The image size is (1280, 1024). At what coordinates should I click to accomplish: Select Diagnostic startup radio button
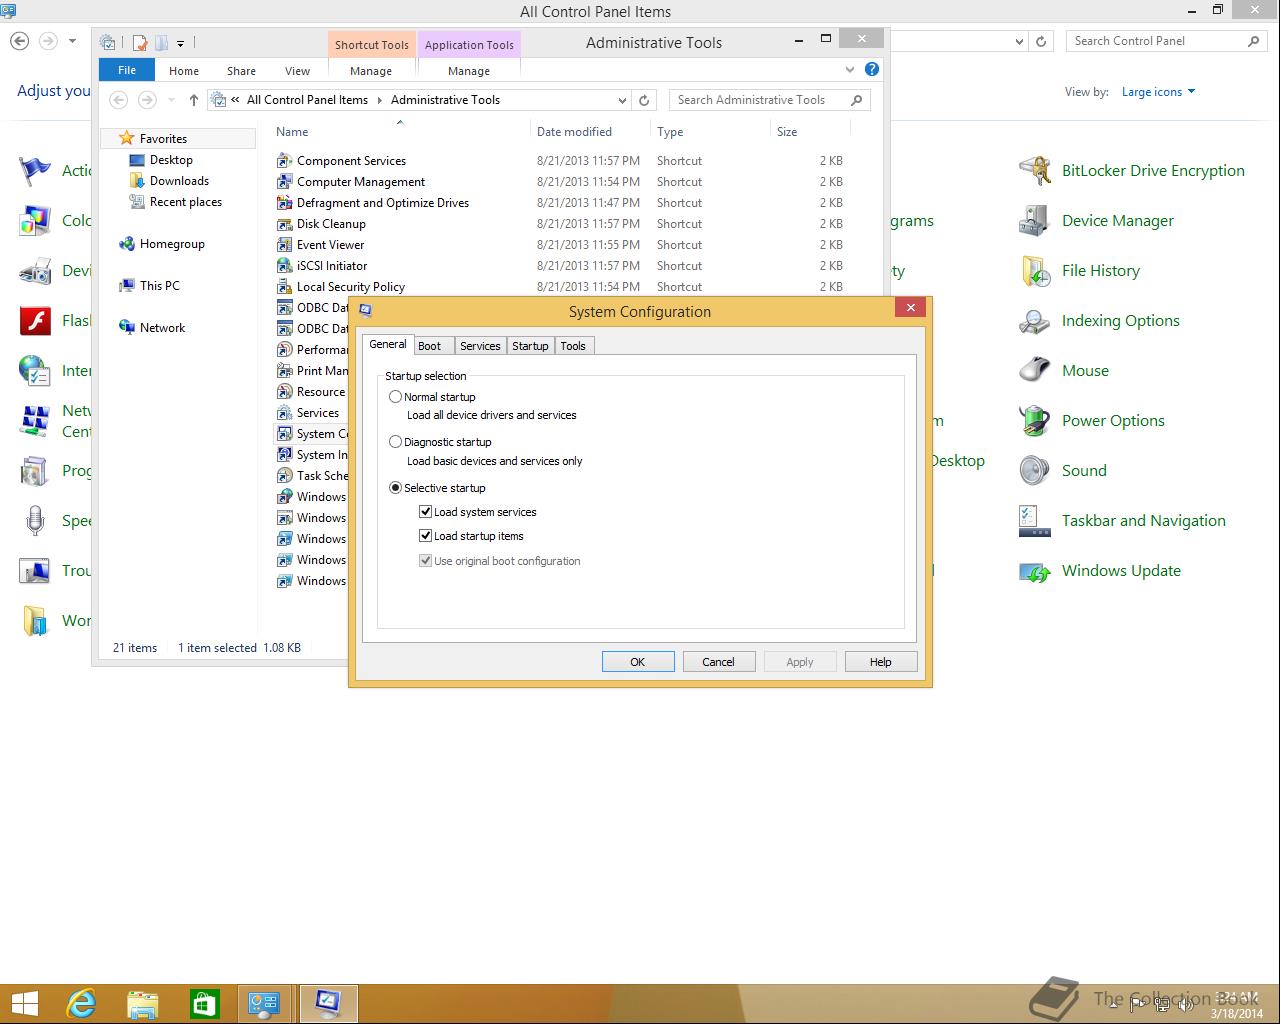point(395,442)
